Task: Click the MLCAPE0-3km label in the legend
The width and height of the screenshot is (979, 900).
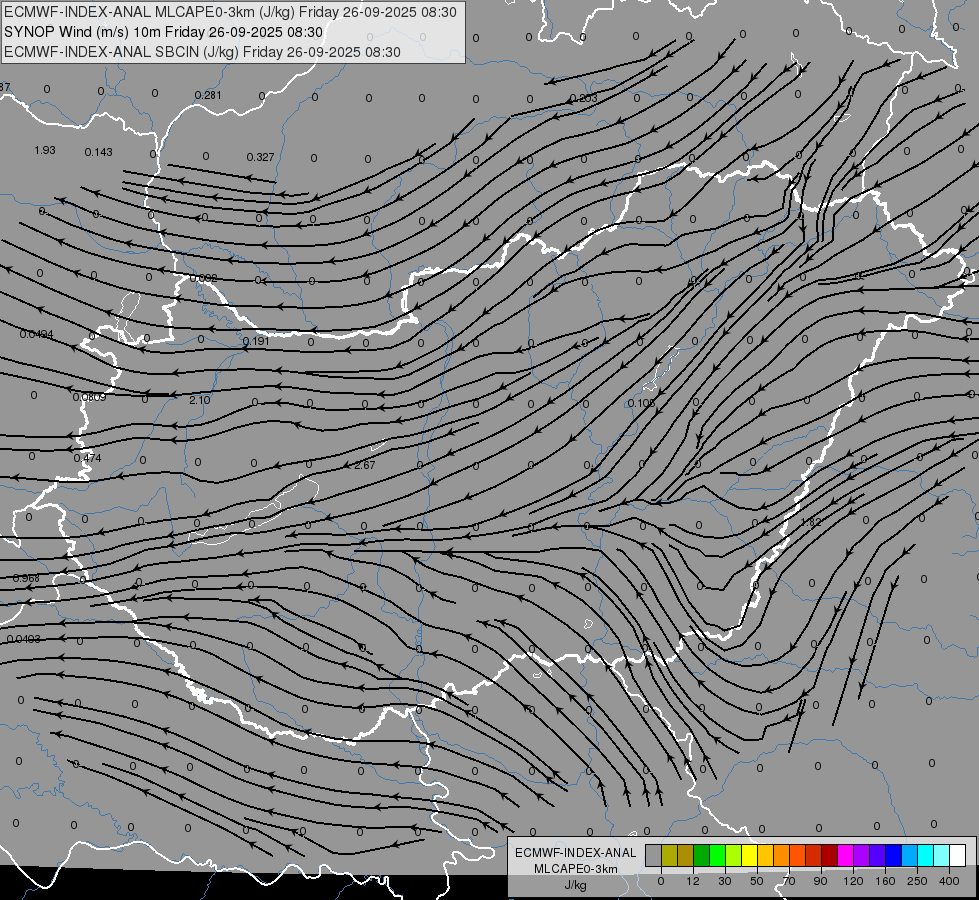Action: pyautogui.click(x=575, y=869)
